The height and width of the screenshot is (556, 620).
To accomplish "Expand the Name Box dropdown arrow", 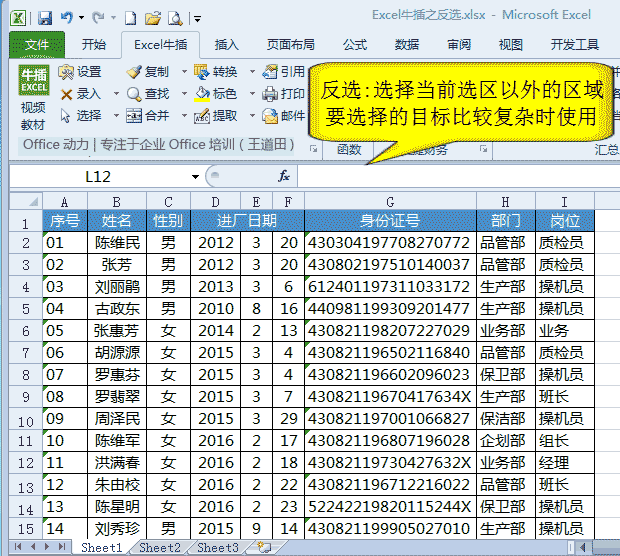I will click(195, 177).
